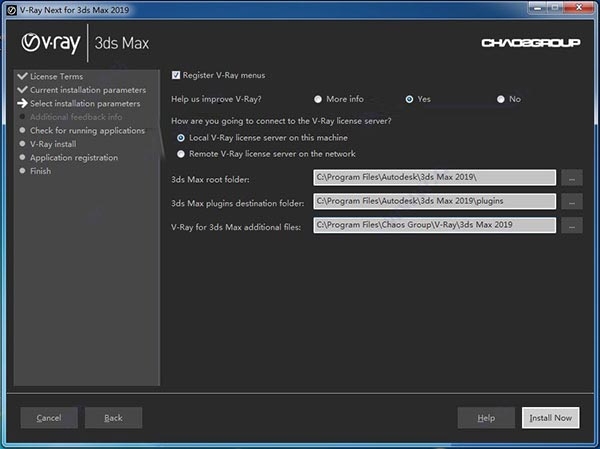Select Remote V-Ray license server option
600x449 pixels.
tap(181, 153)
